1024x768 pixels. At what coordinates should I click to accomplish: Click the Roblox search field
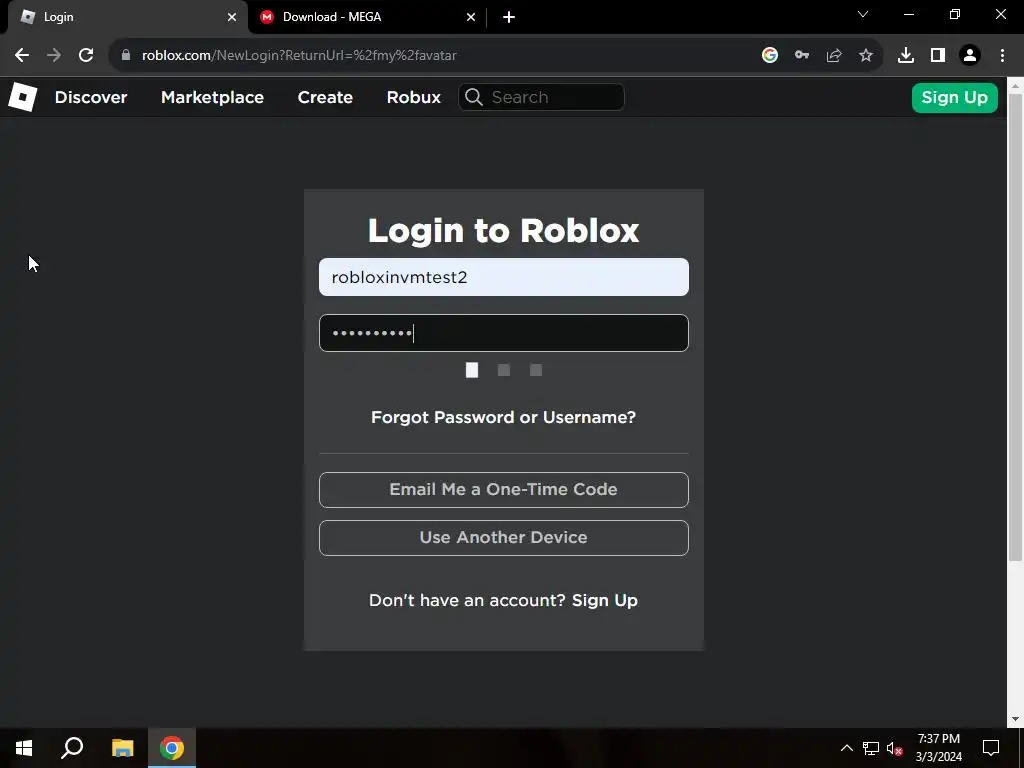(x=541, y=97)
